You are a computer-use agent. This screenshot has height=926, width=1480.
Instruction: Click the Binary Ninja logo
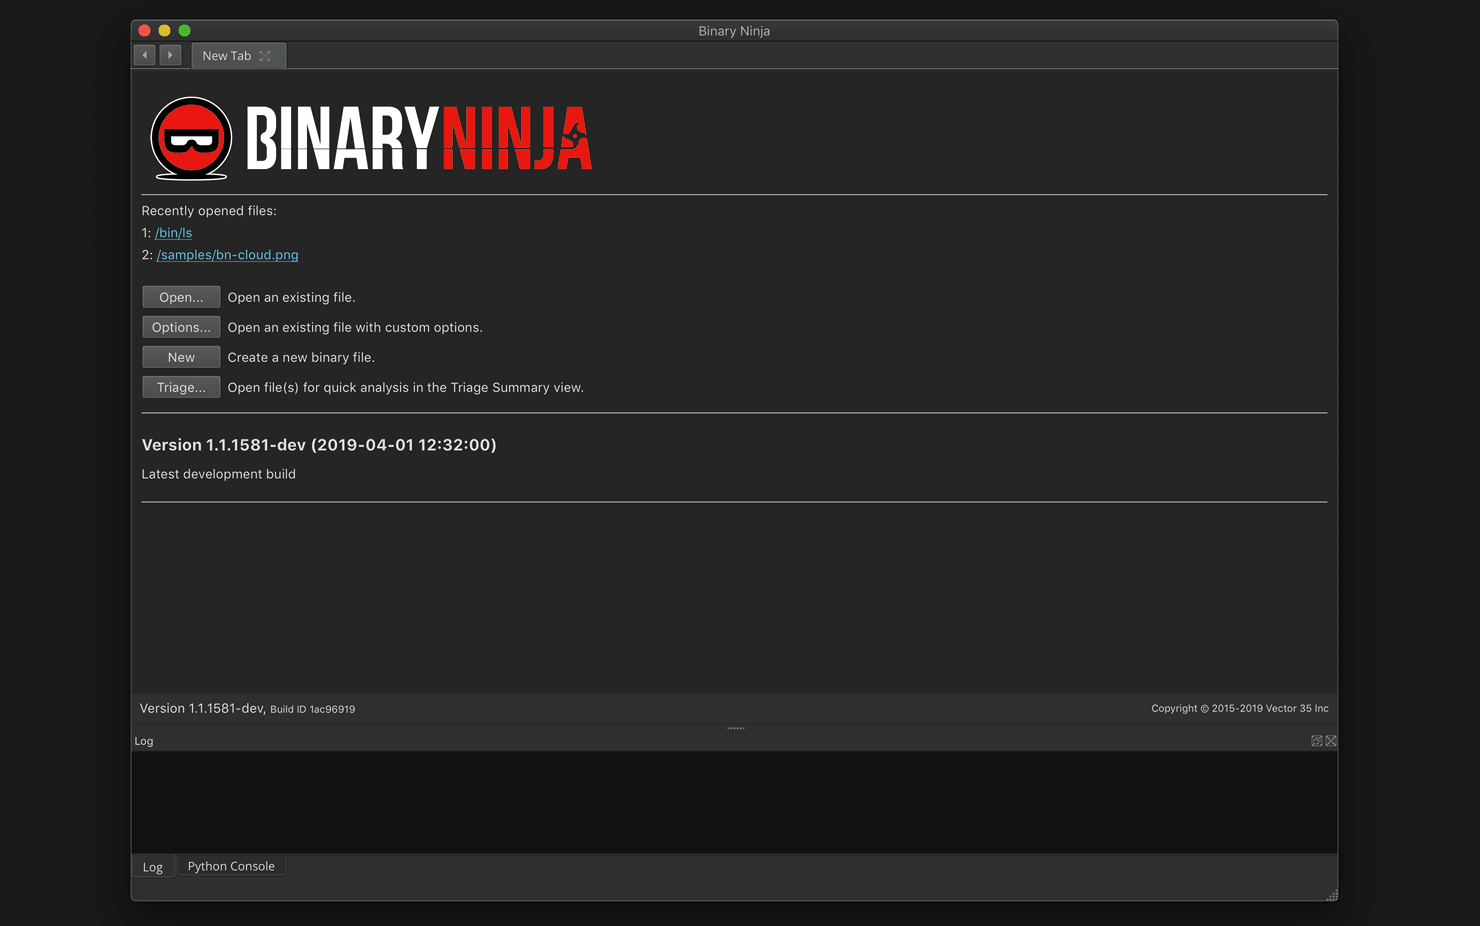tap(371, 138)
